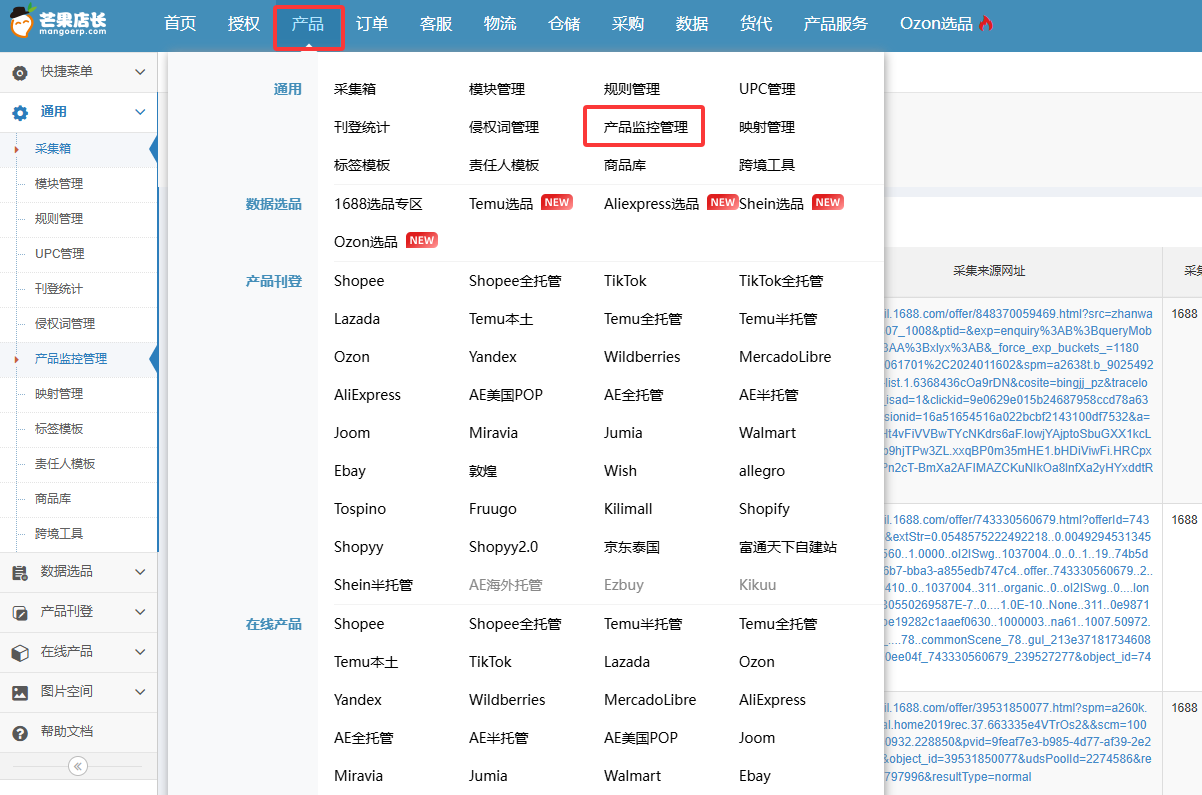
Task: Select 映射管理 in the left sidebar
Action: (x=59, y=394)
